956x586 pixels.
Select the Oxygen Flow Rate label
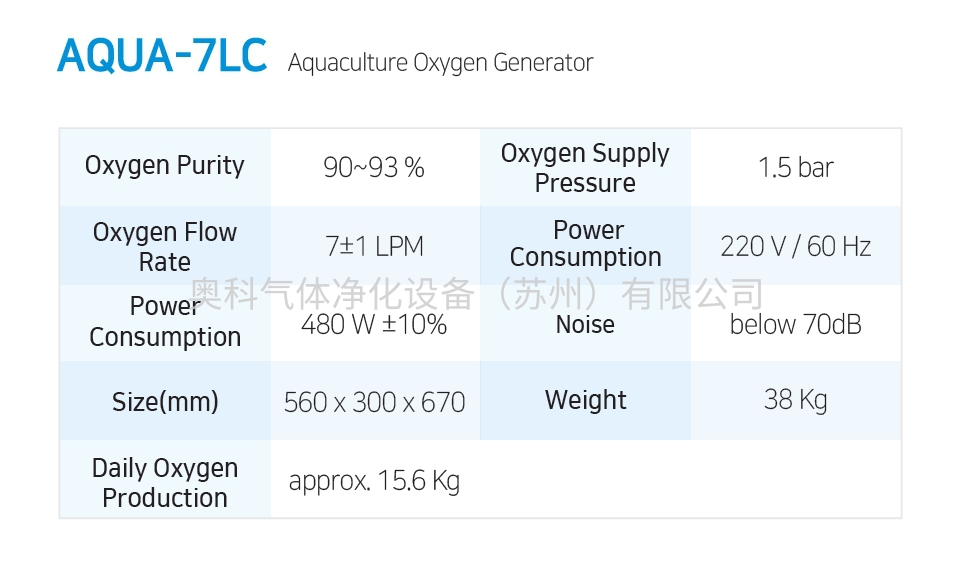tap(165, 246)
